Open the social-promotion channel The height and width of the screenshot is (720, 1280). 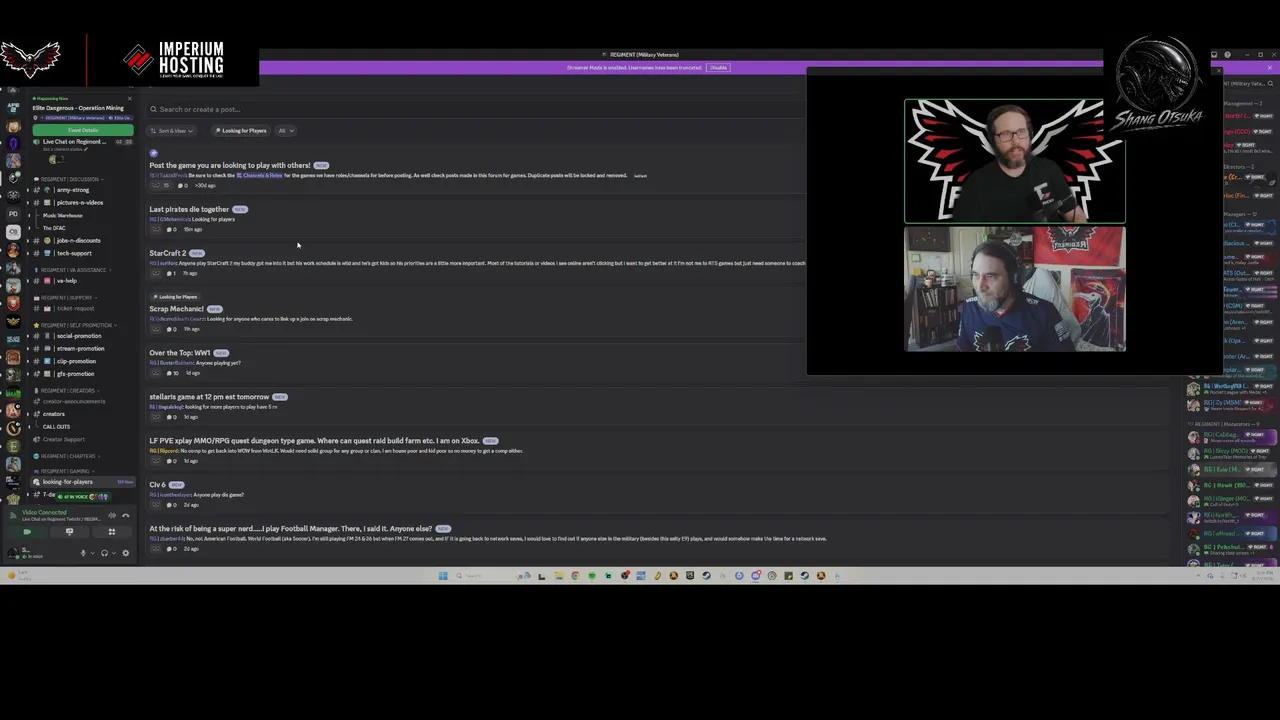(79, 336)
